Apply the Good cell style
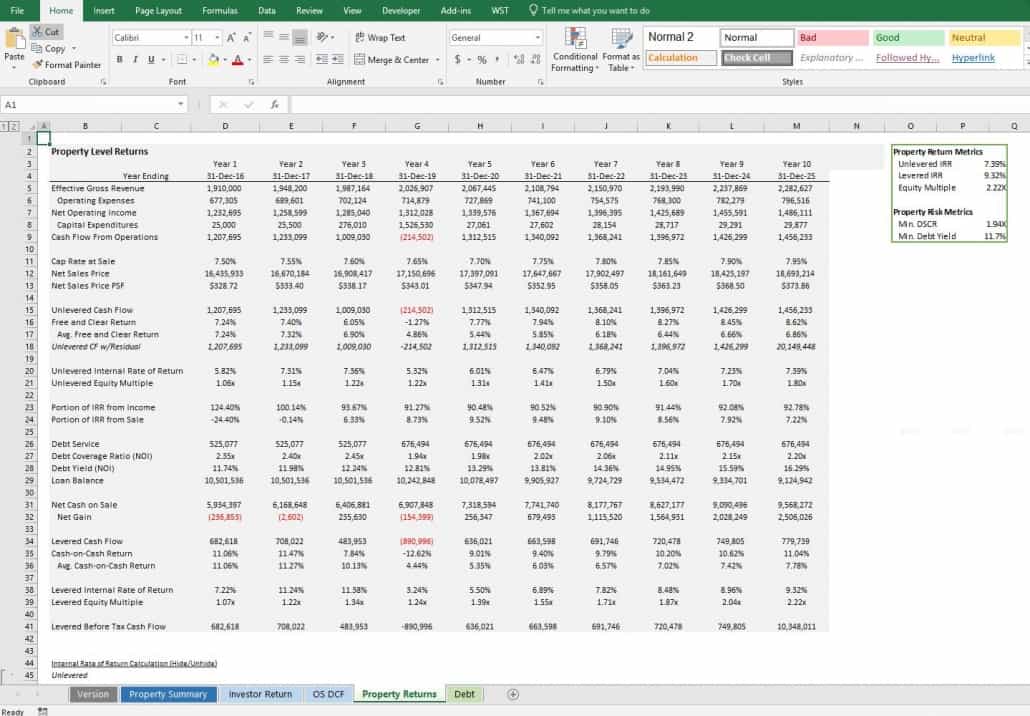This screenshot has width=1030, height=716. tap(909, 38)
